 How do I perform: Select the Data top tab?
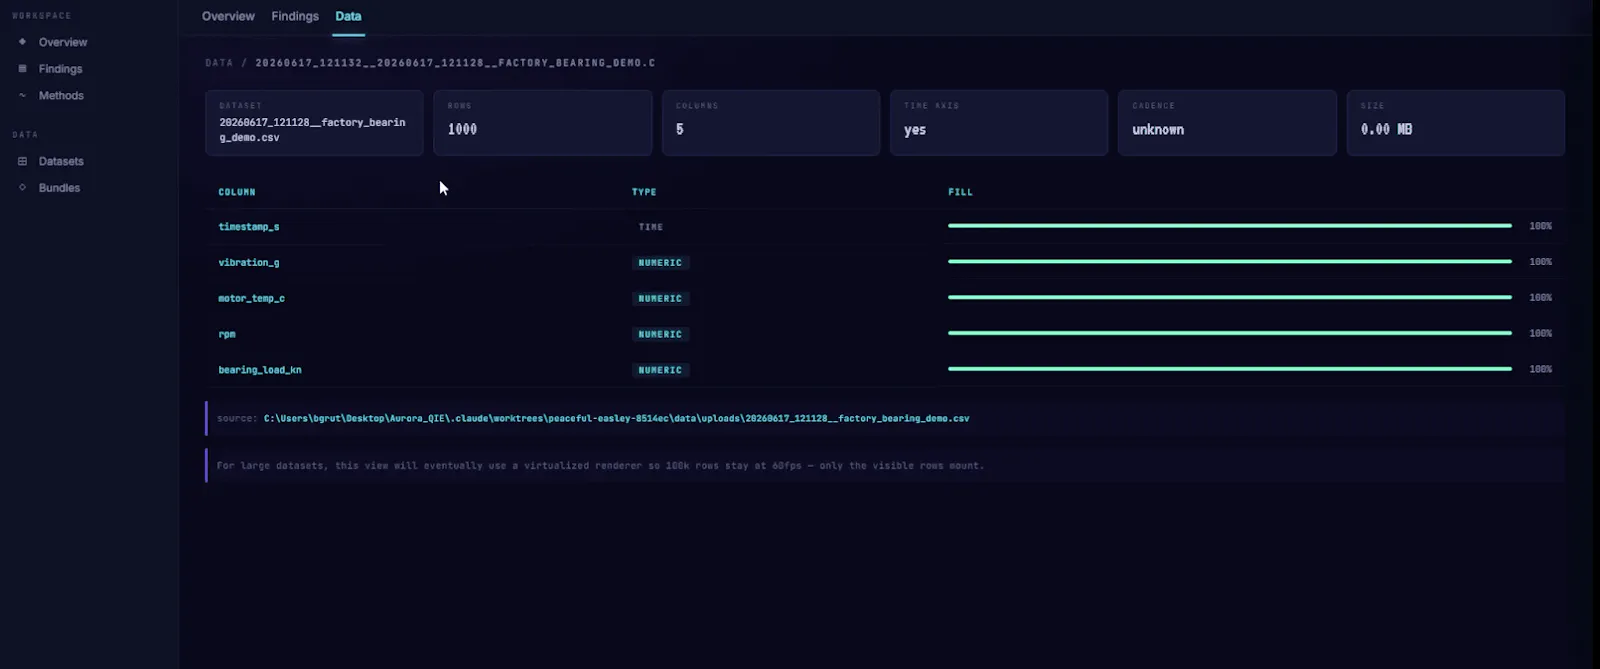348,16
